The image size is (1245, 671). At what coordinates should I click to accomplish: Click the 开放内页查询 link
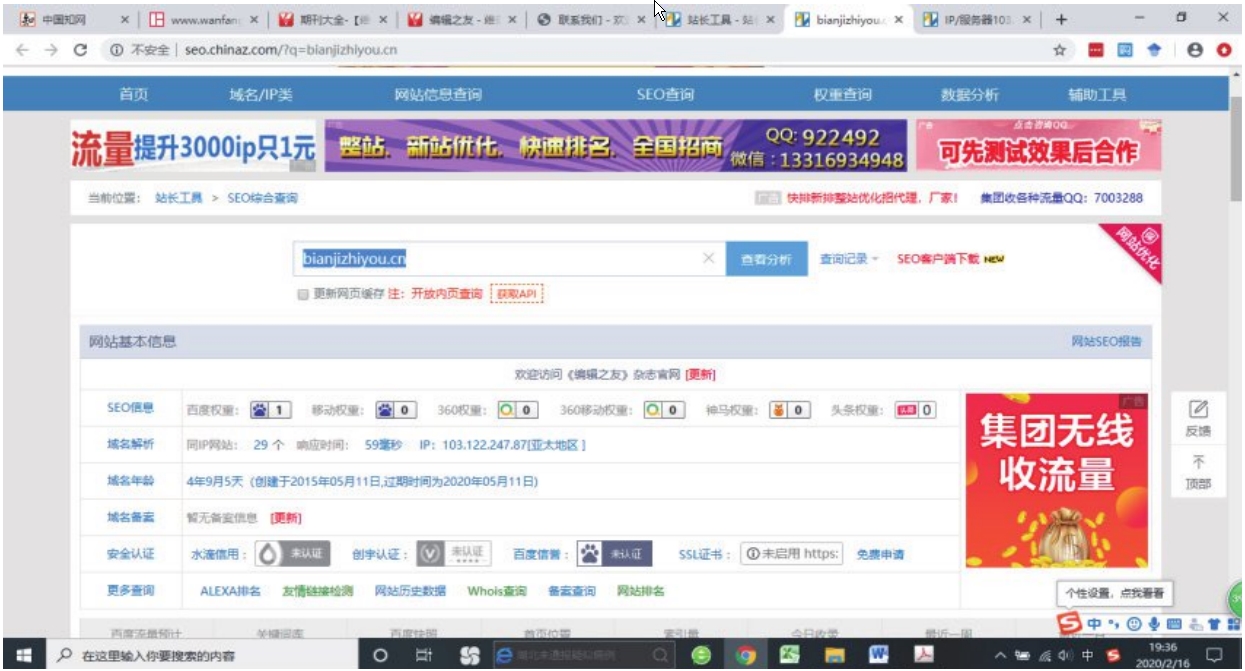click(447, 295)
